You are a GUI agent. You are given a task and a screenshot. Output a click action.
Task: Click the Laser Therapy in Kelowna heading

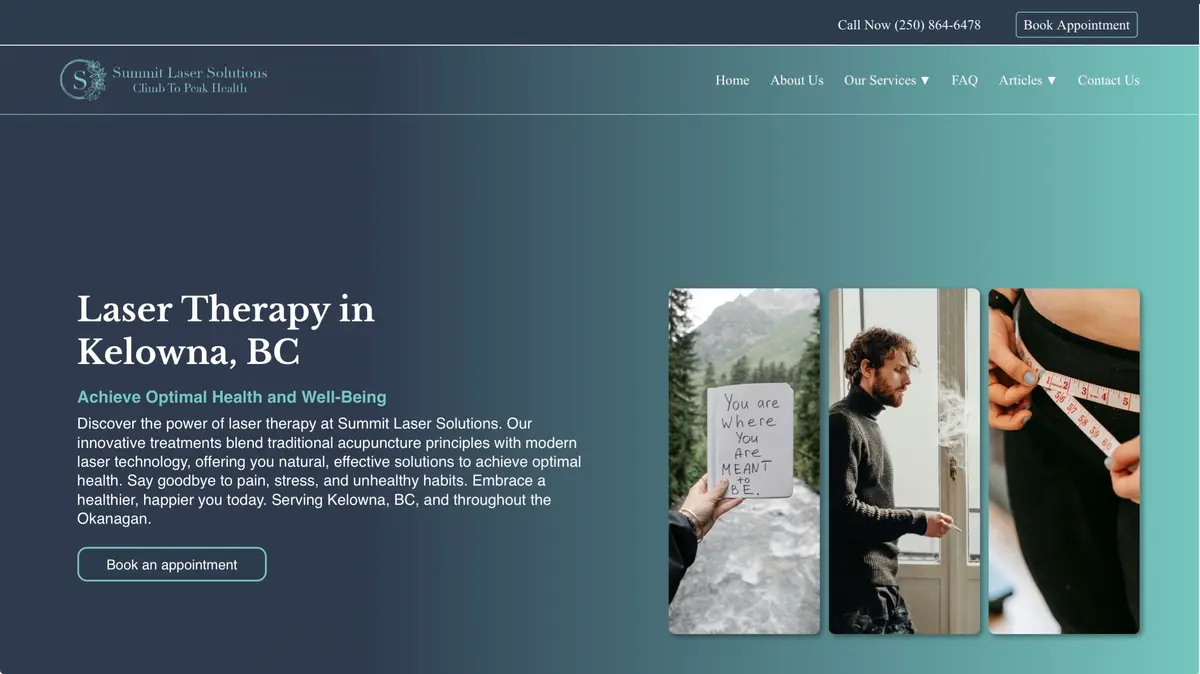tap(226, 330)
